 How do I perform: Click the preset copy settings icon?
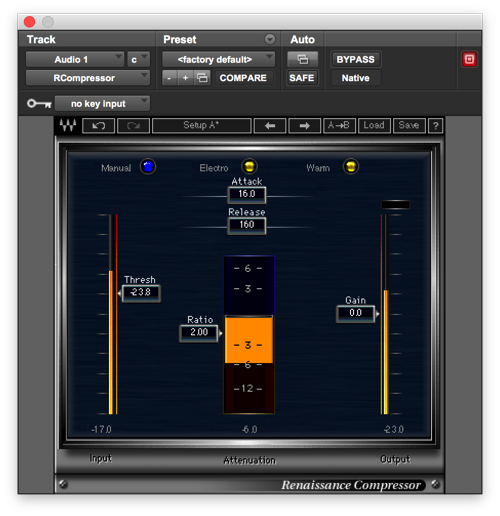(x=202, y=78)
